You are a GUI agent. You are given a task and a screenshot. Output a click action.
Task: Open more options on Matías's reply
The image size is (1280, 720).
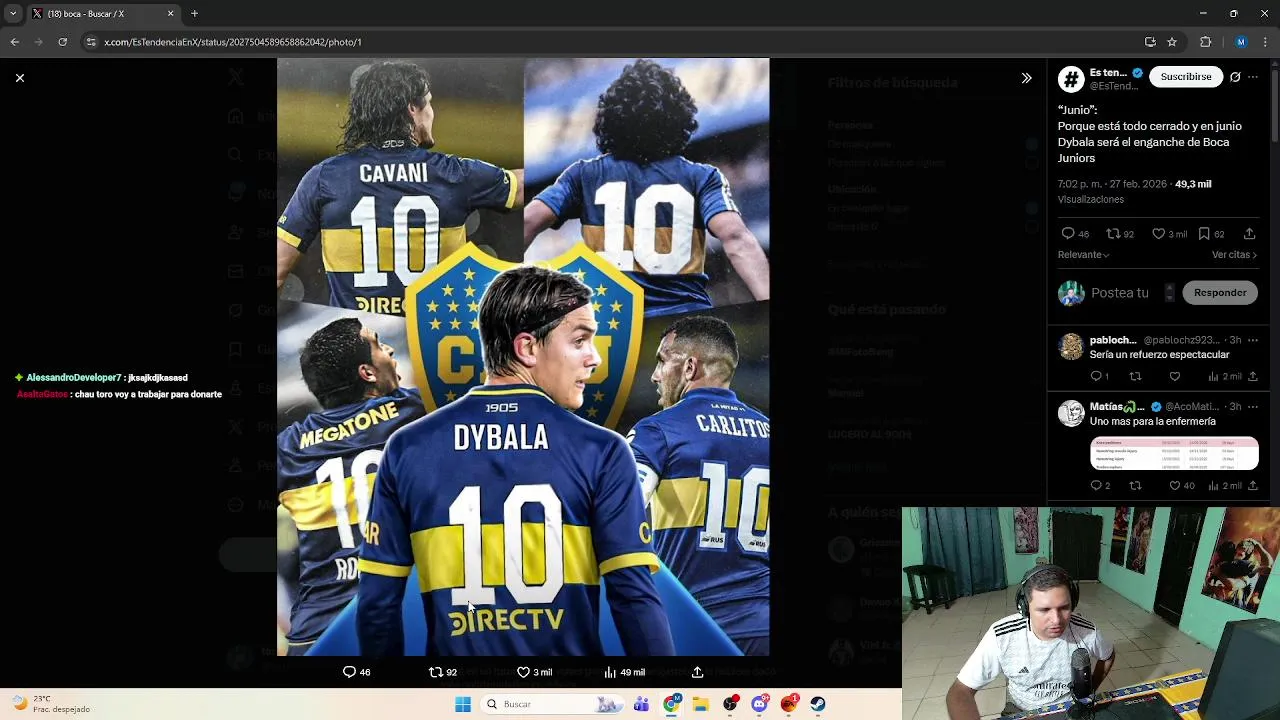(x=1253, y=407)
